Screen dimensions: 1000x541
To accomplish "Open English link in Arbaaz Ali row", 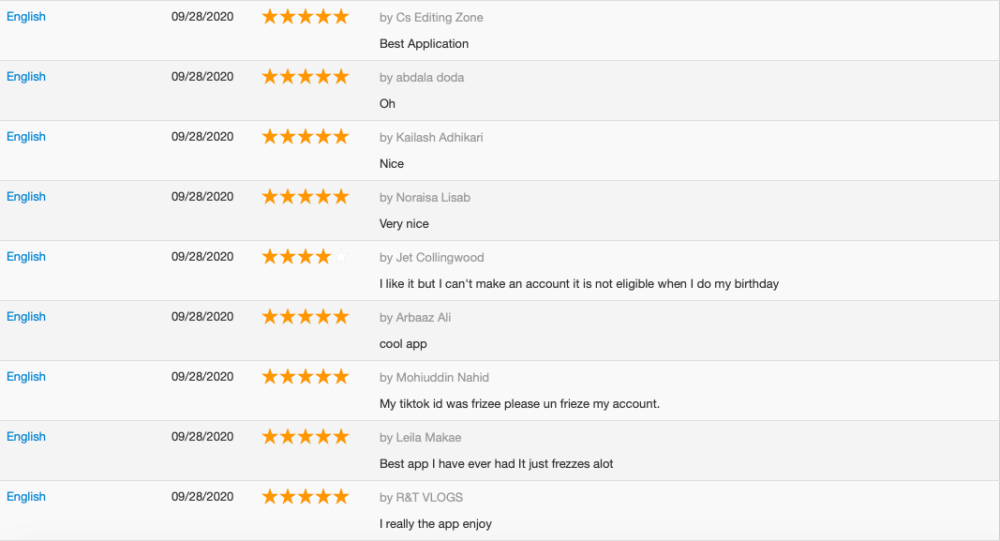I will [26, 317].
